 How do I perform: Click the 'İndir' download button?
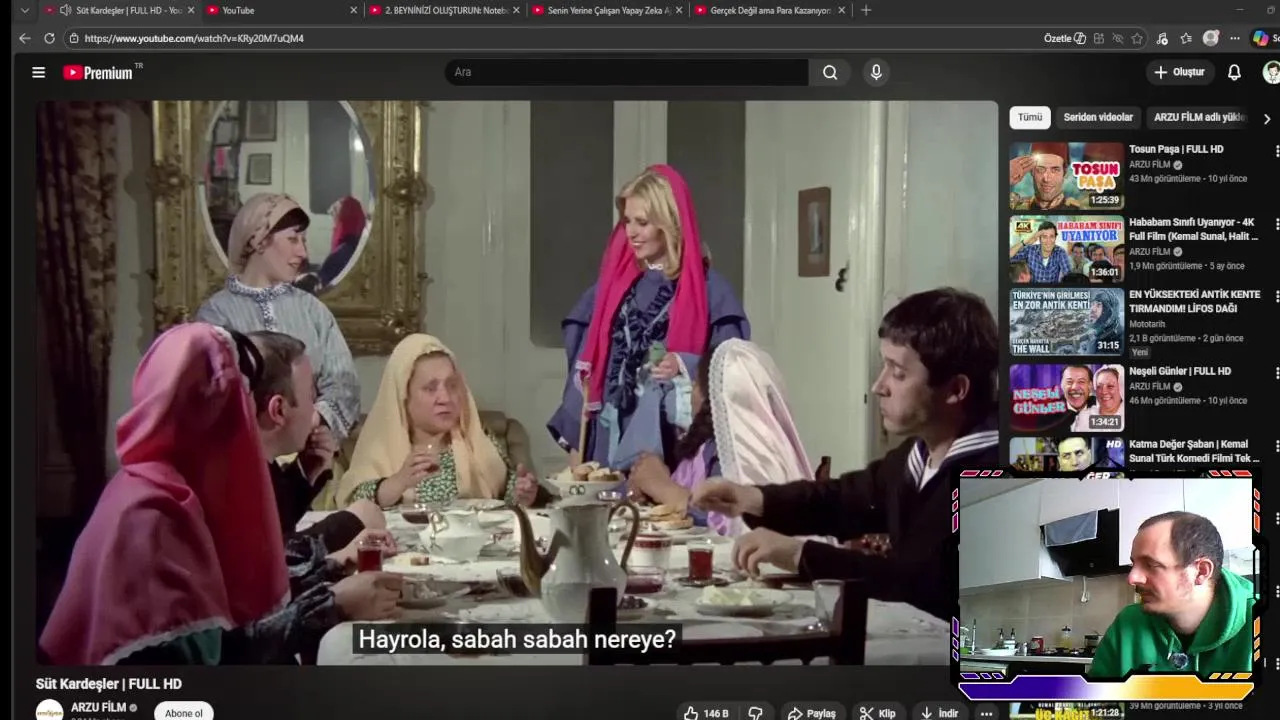tap(939, 713)
